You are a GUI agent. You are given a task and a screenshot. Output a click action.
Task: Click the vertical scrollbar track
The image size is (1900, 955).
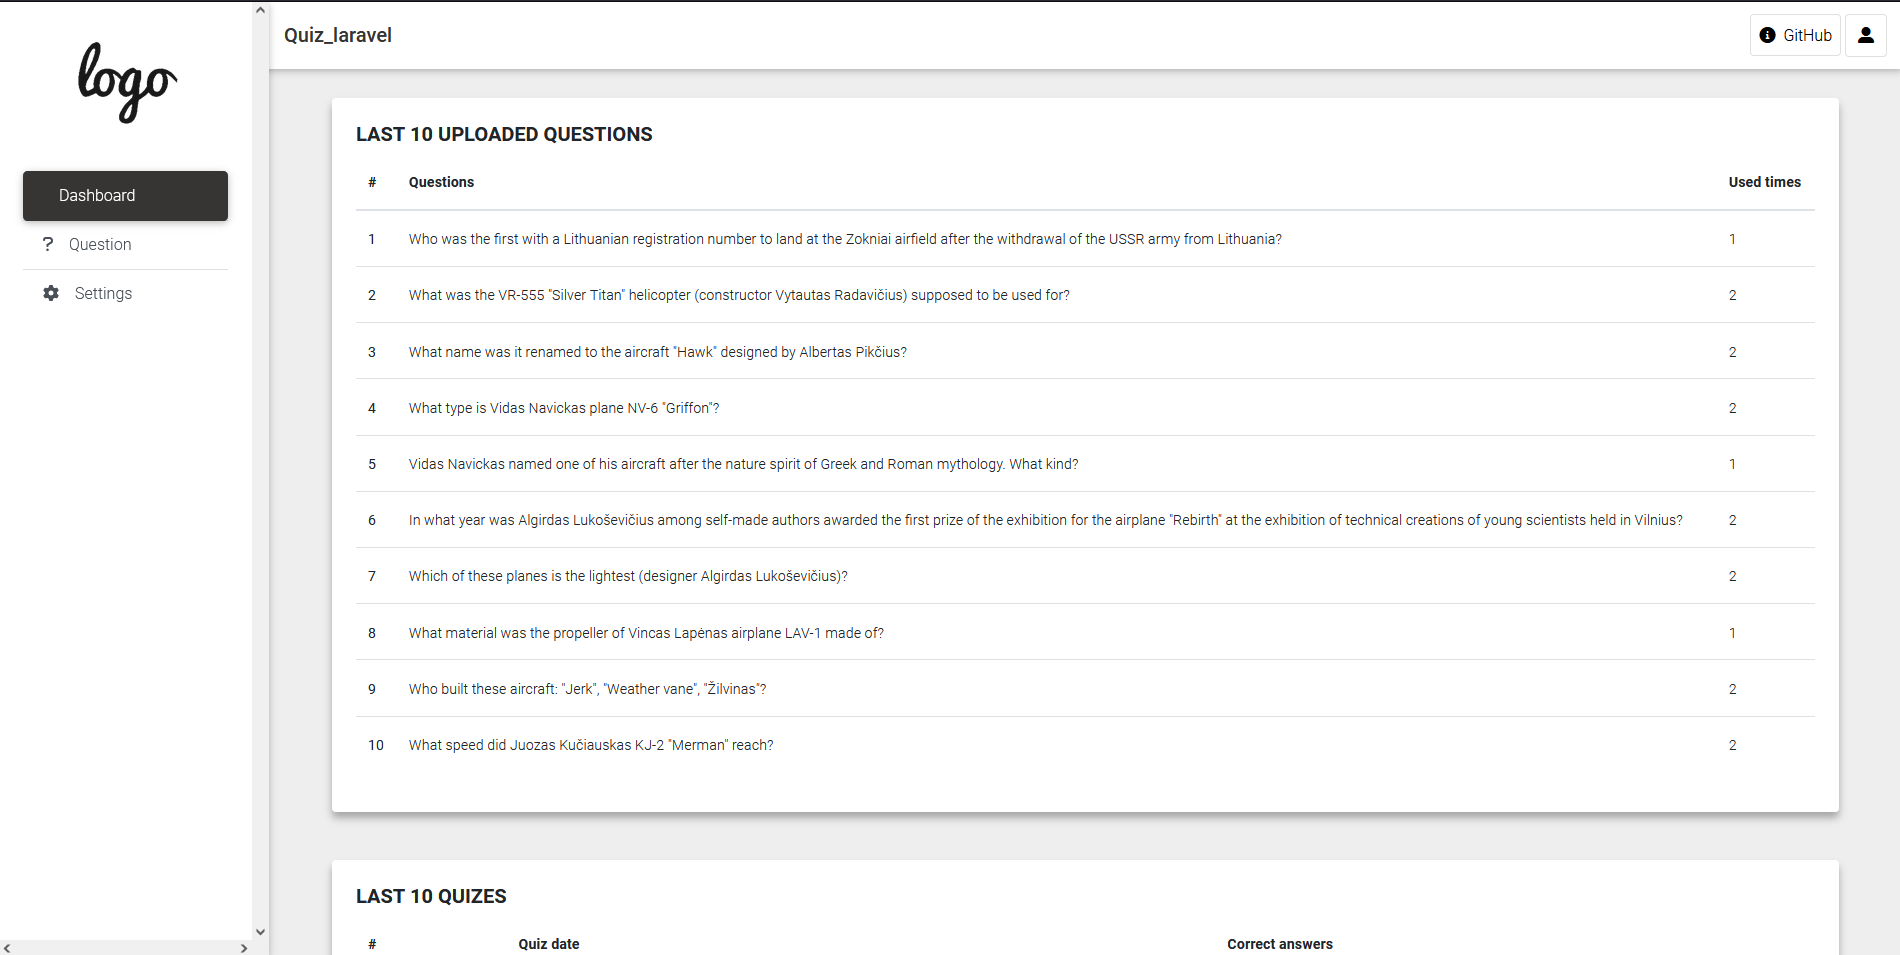tap(259, 500)
